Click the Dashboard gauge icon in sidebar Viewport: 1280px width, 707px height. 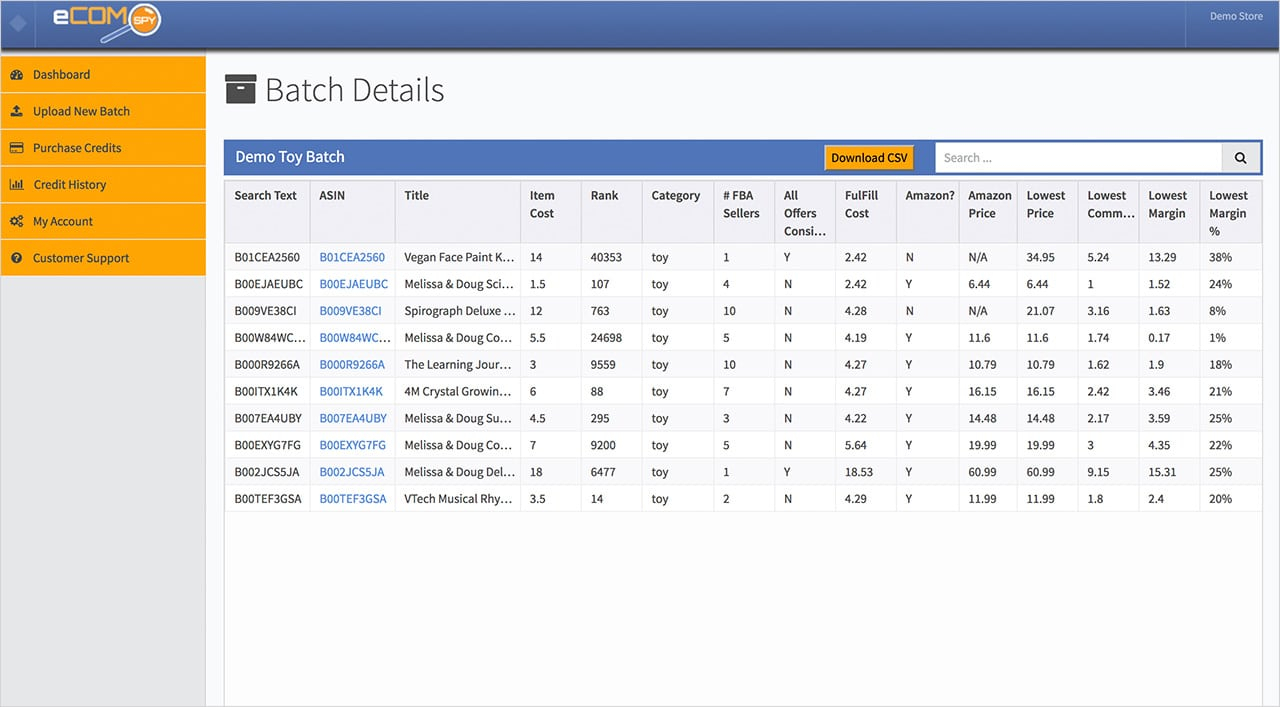(17, 75)
